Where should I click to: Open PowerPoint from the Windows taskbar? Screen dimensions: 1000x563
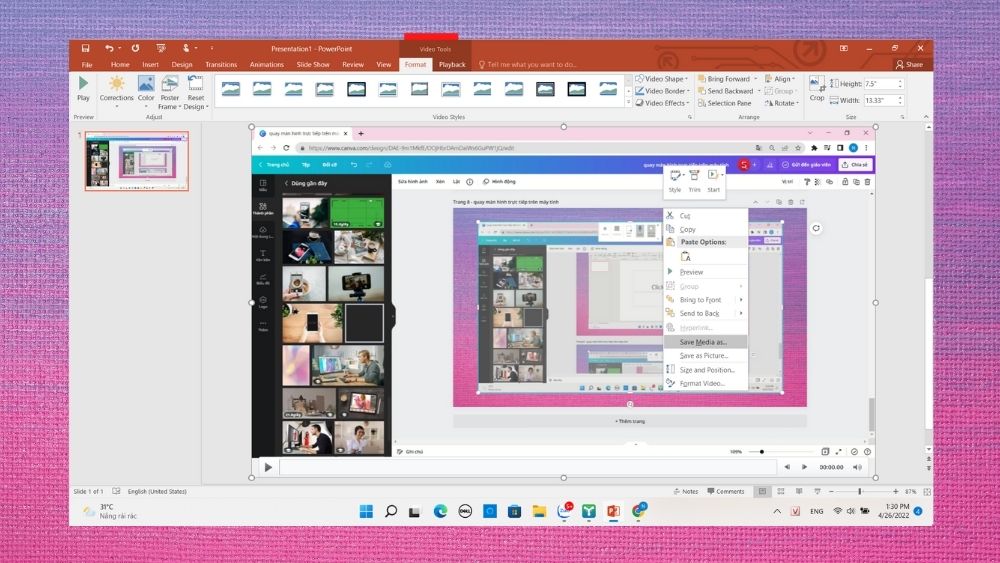(613, 511)
